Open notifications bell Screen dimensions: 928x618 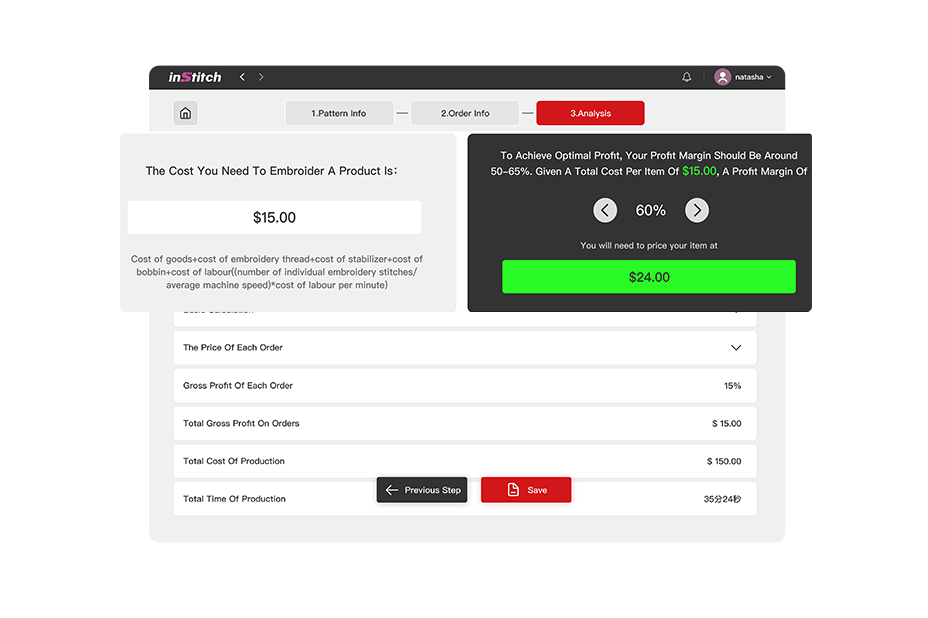click(x=687, y=77)
